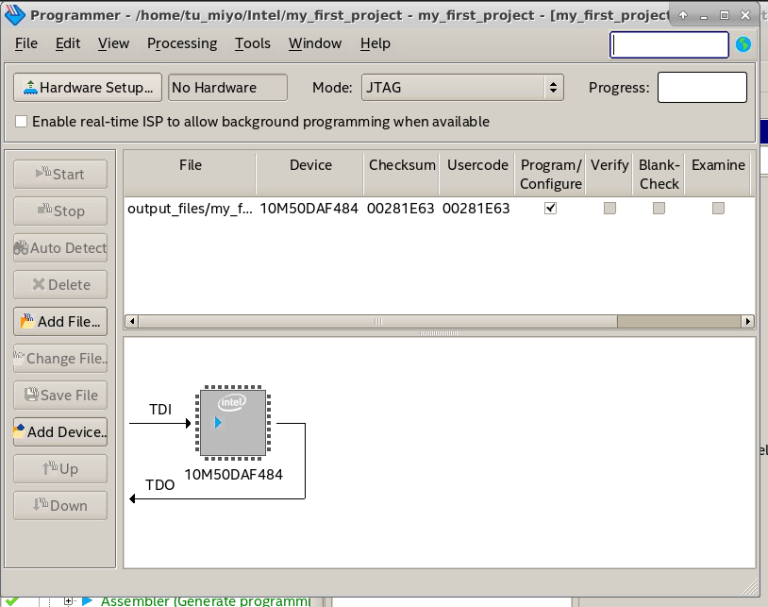The width and height of the screenshot is (768, 607).
Task: Uncheck the Program/Configure checkbox
Action: coord(550,209)
